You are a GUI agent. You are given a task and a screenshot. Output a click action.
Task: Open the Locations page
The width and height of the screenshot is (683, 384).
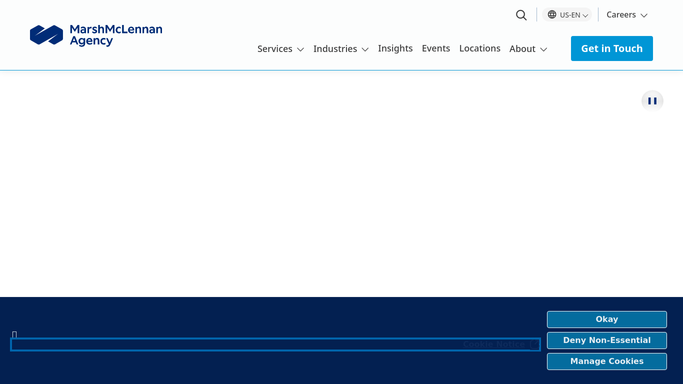480,48
